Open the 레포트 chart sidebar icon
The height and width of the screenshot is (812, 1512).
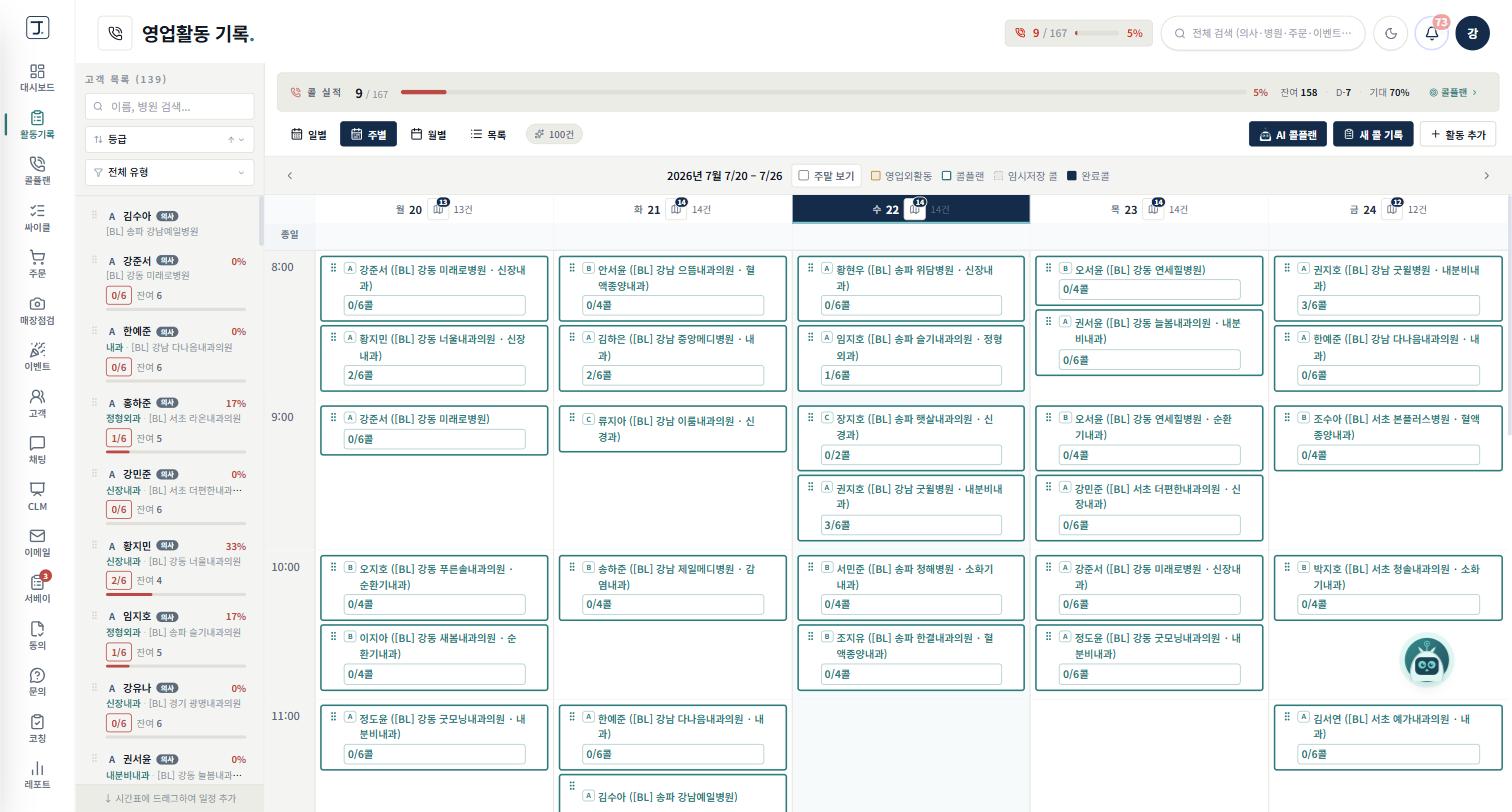(37, 775)
